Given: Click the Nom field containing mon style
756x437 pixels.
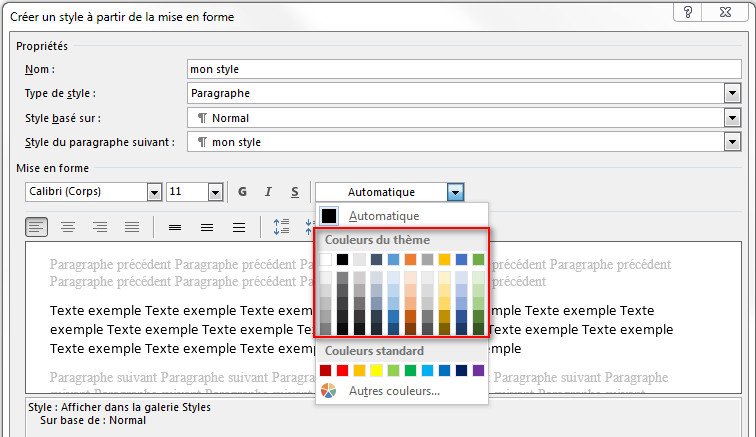Looking at the screenshot, I should coord(455,69).
